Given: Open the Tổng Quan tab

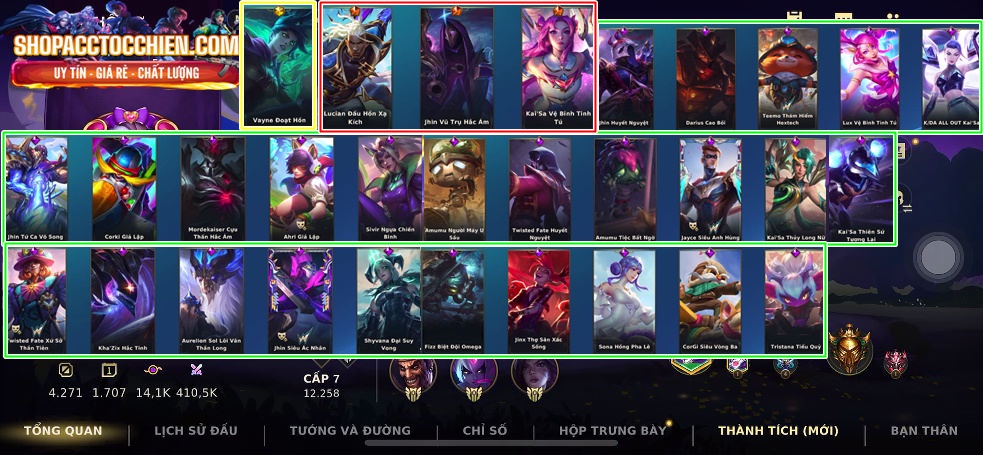Looking at the screenshot, I should click(63, 431).
